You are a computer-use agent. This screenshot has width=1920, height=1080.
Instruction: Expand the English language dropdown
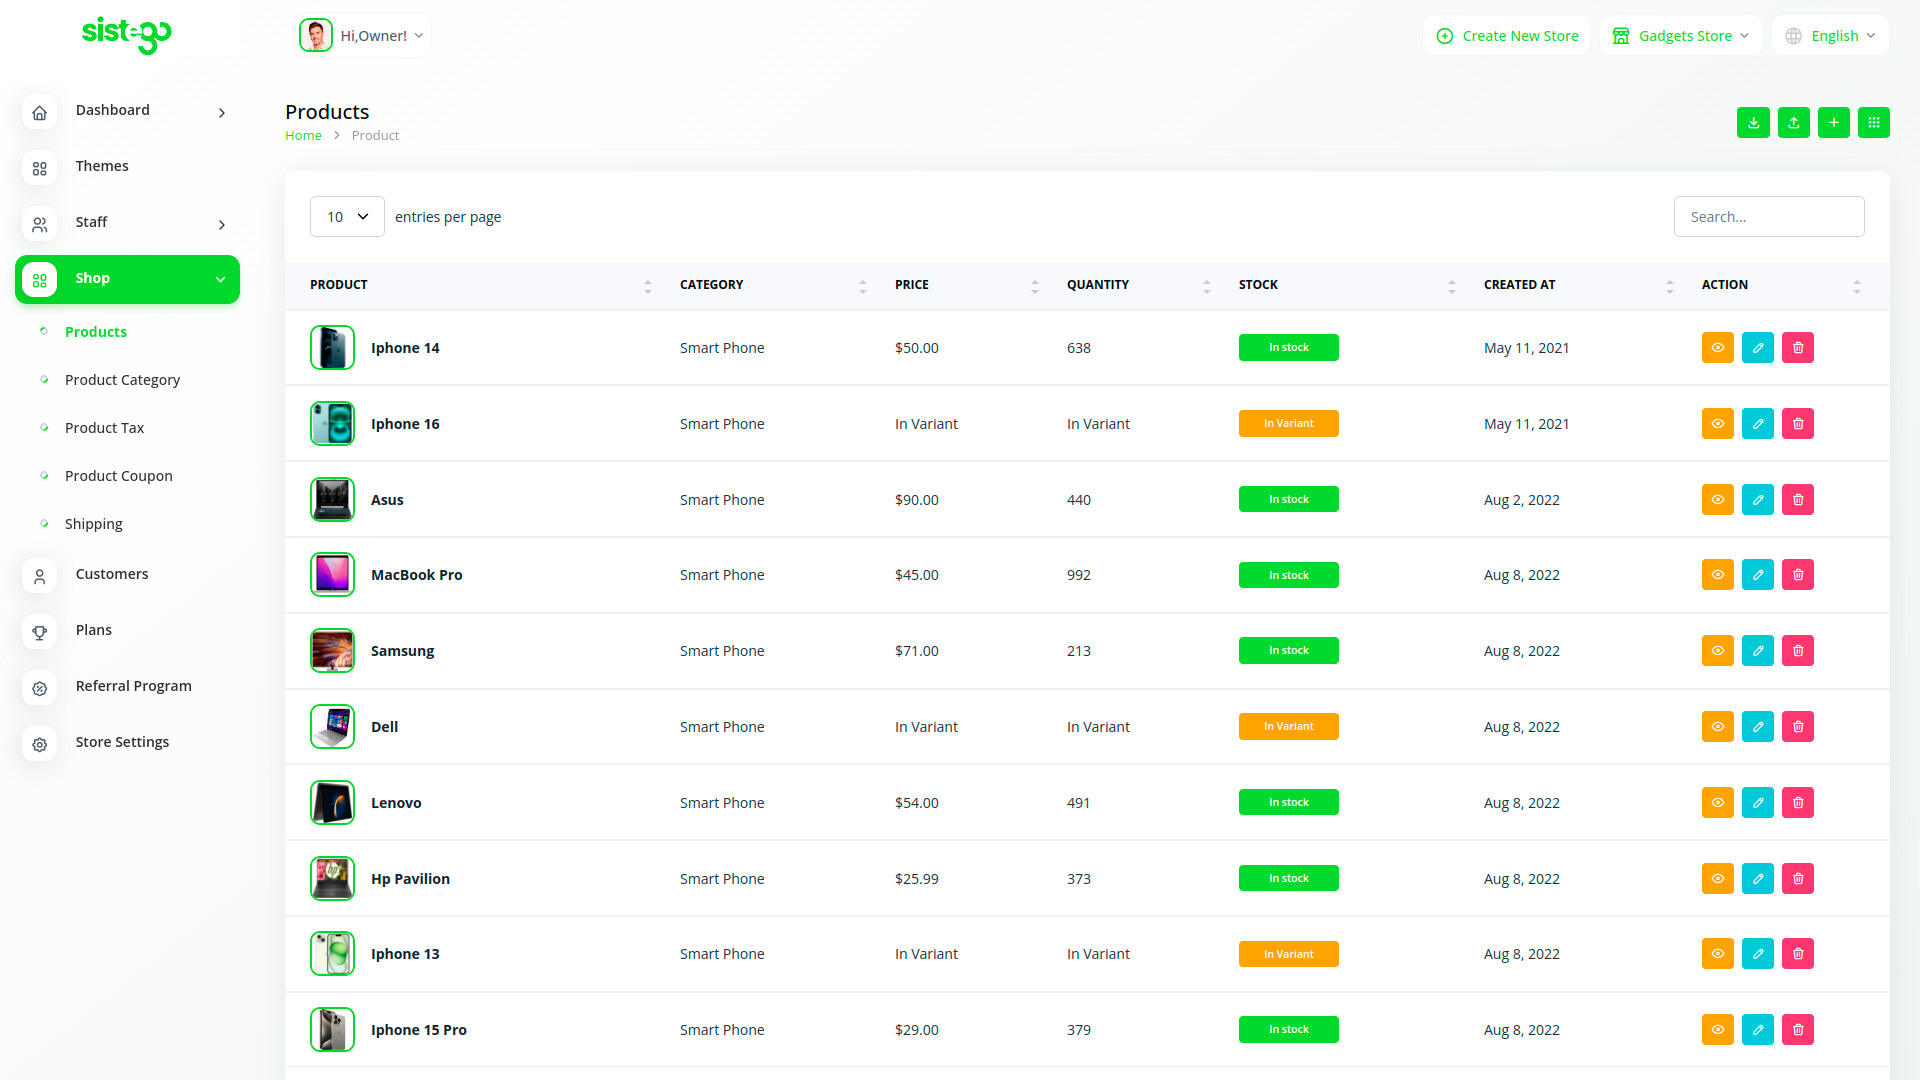pyautogui.click(x=1831, y=36)
